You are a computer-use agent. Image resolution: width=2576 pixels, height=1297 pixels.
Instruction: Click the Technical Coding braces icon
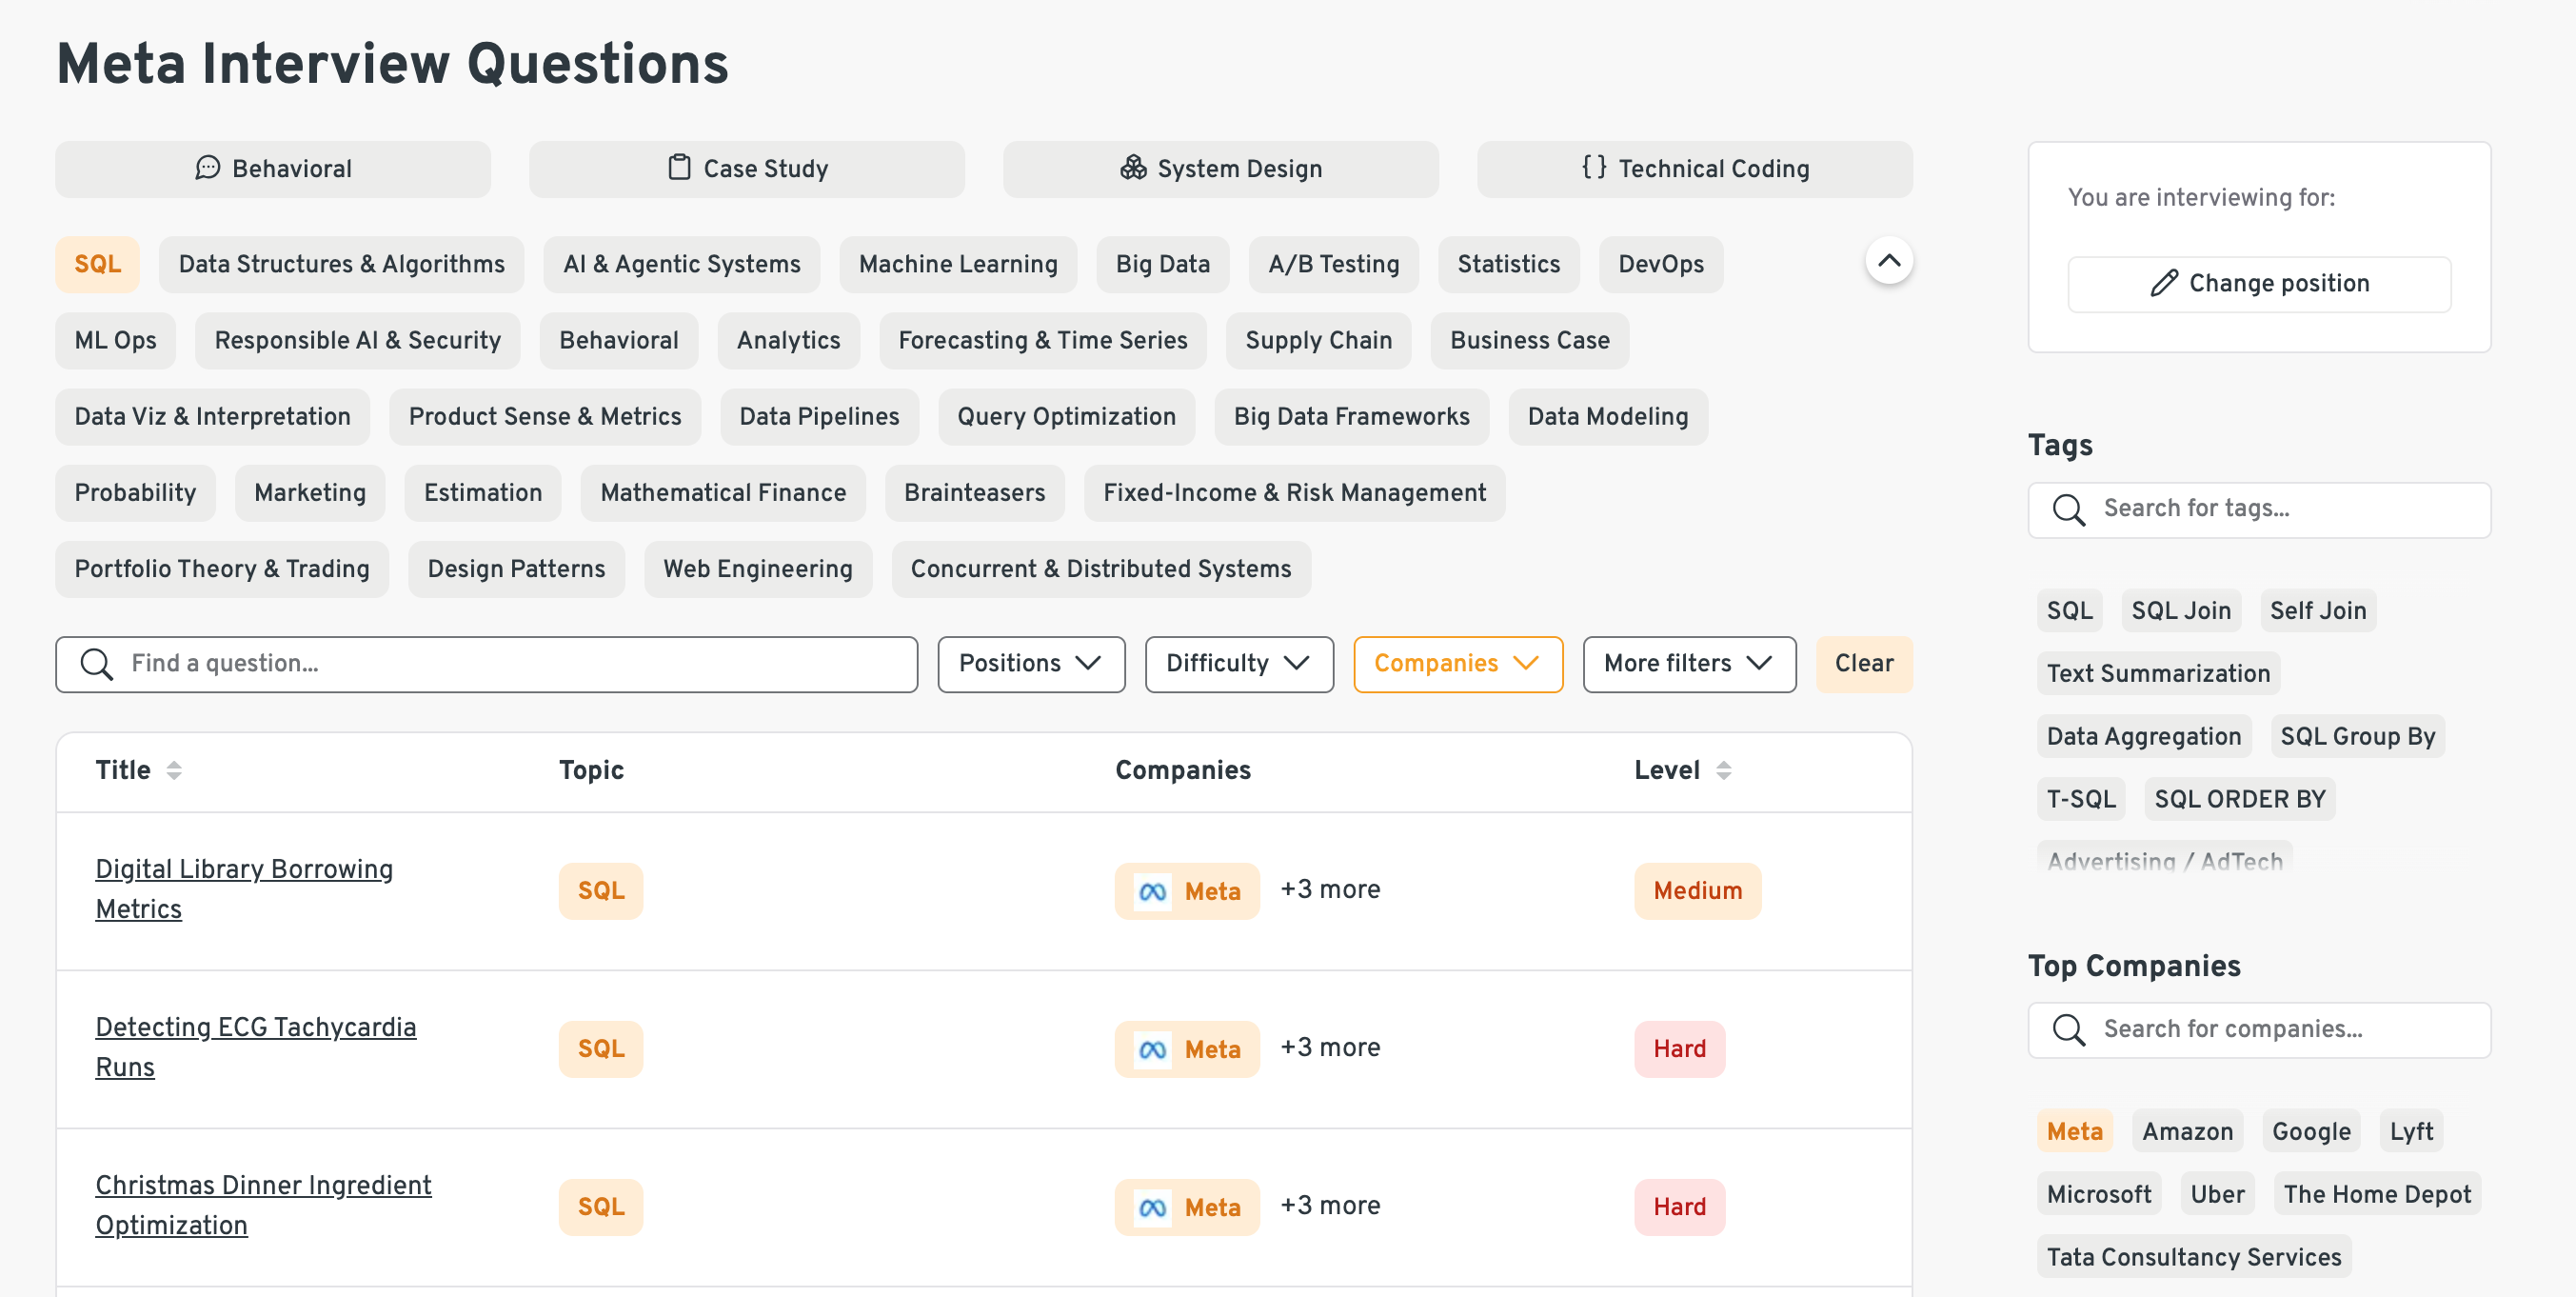point(1593,168)
